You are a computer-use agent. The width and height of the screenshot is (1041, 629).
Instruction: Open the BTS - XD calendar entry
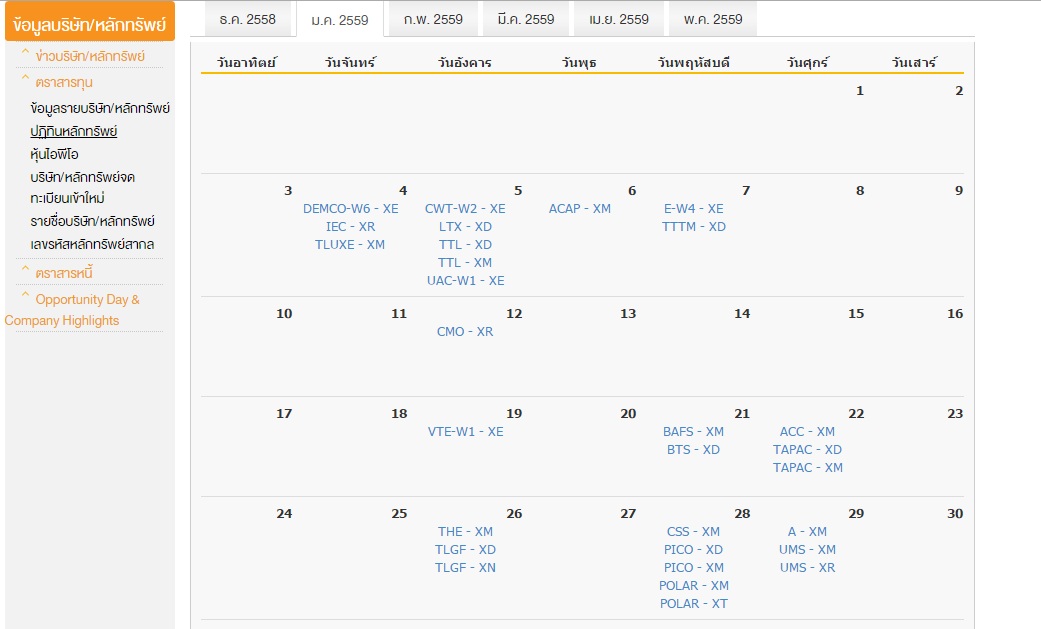click(694, 450)
